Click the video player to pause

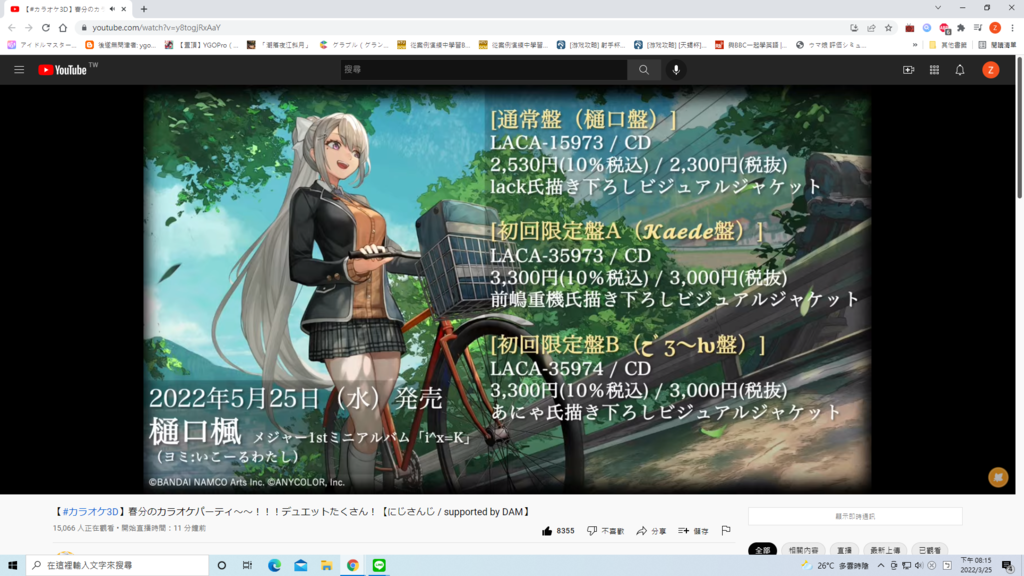click(507, 289)
